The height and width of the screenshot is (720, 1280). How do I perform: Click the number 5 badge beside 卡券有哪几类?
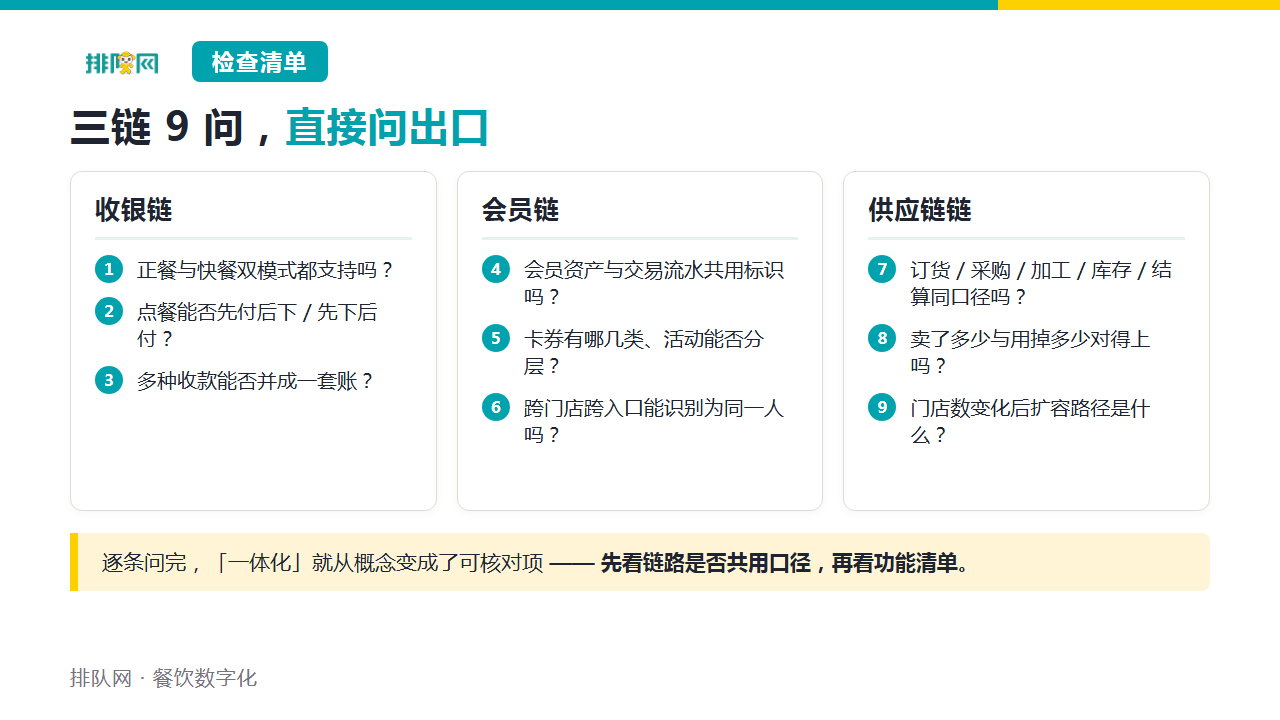(496, 338)
